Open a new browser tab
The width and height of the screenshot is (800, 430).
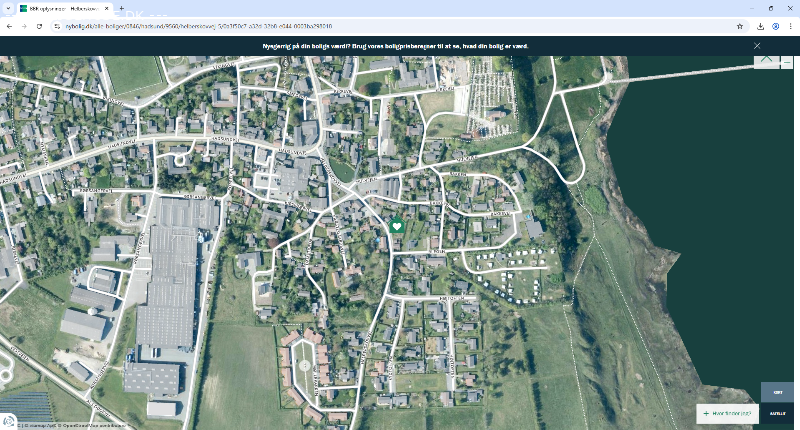pos(121,8)
